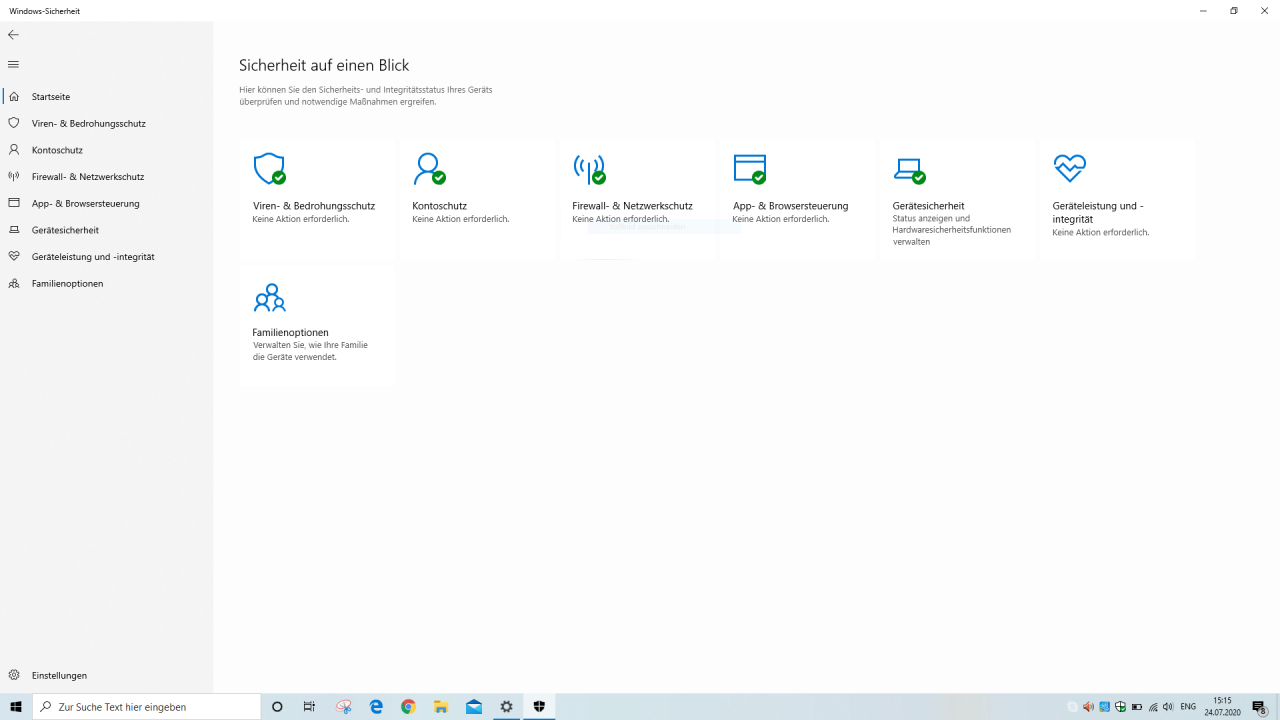Click the red speaker tray icon
1280x720 pixels.
[x=1089, y=707]
